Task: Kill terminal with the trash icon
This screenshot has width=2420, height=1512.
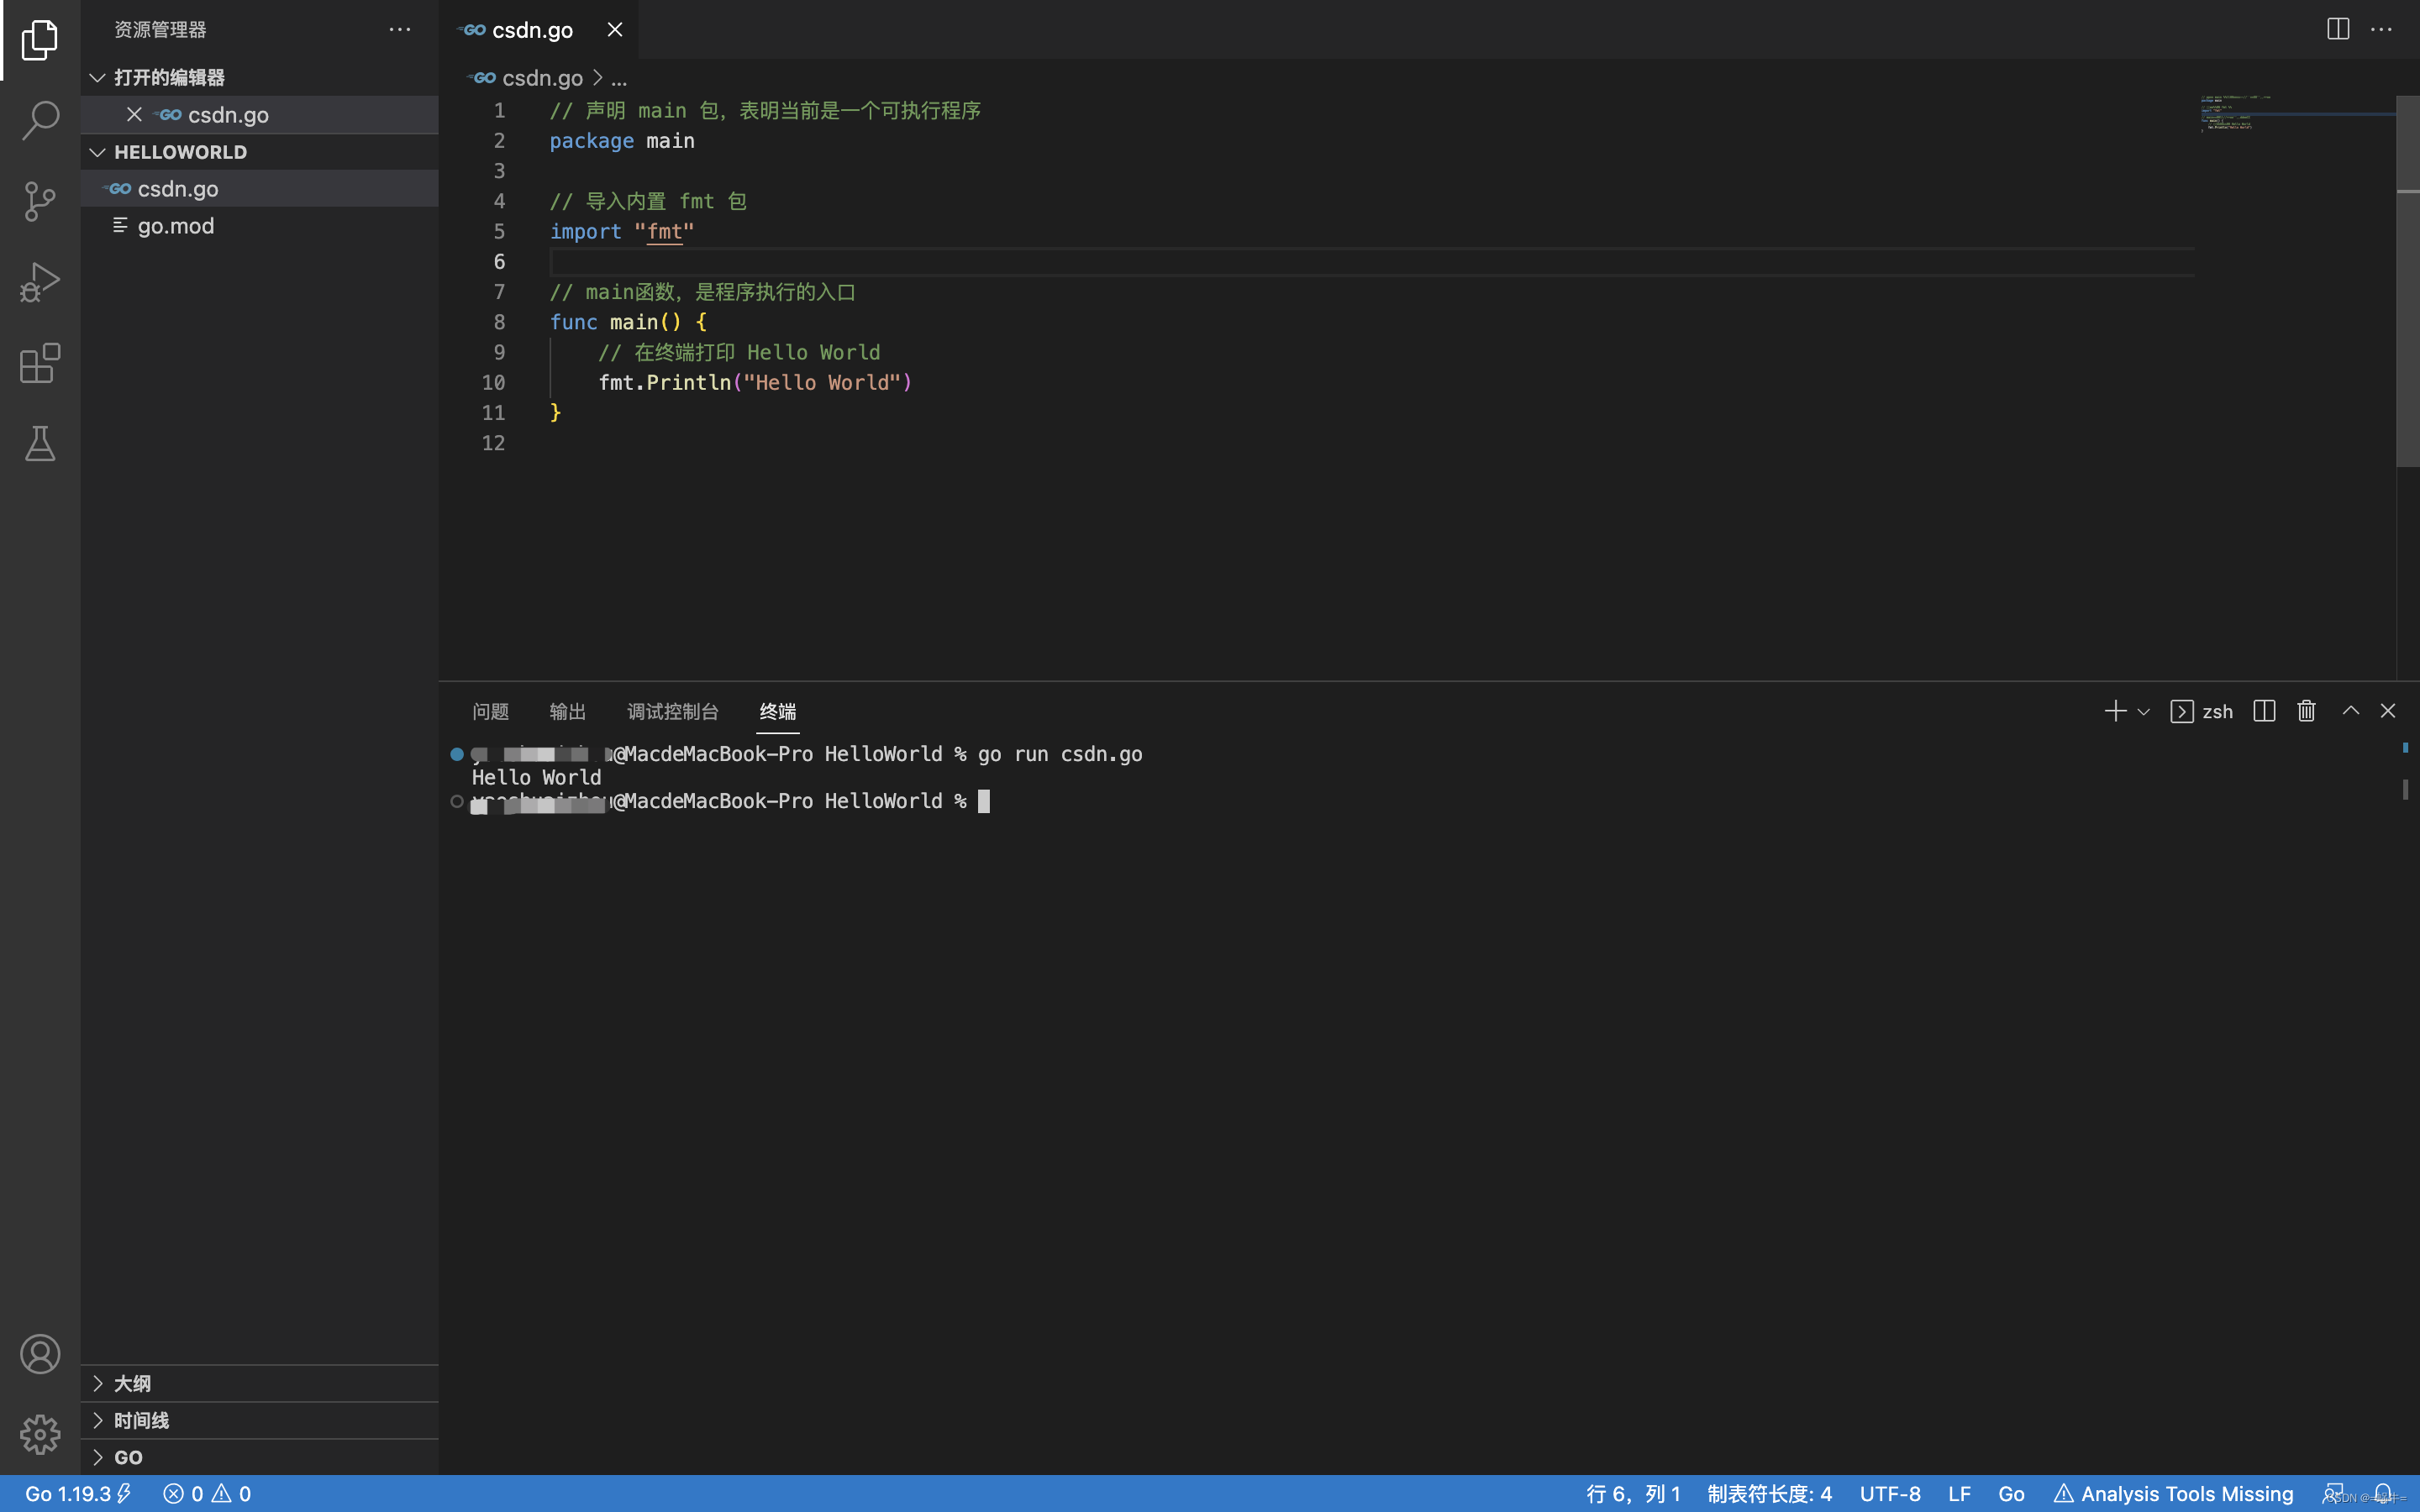Action: coord(2306,711)
